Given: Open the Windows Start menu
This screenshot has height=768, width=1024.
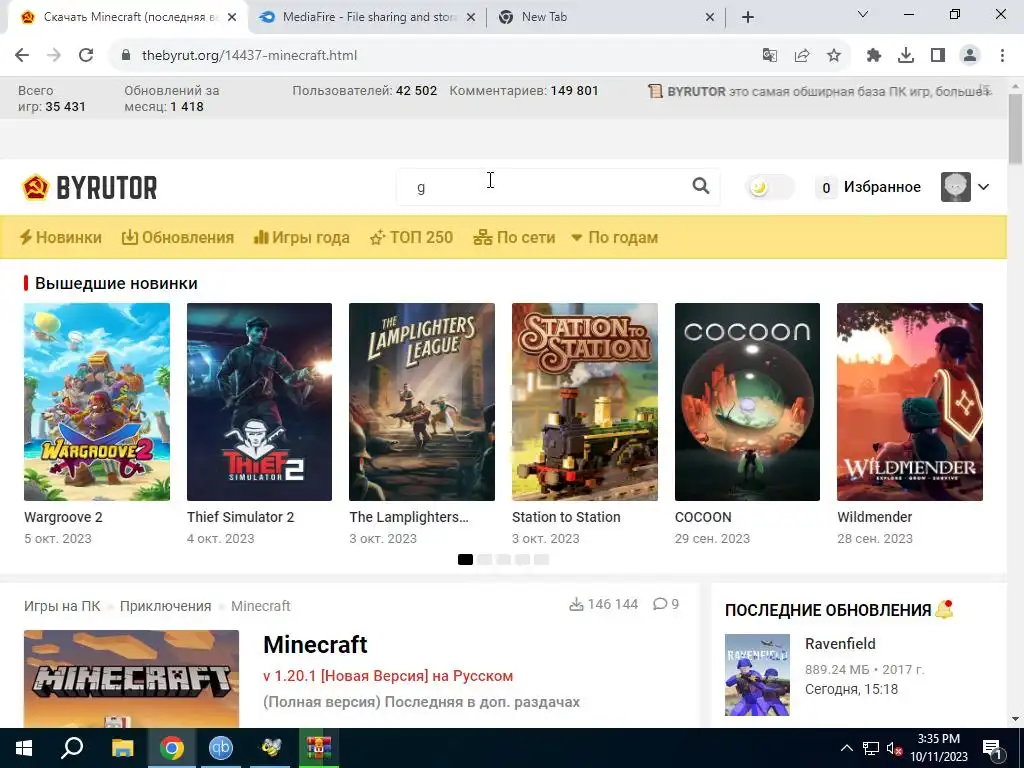Looking at the screenshot, I should 24,748.
